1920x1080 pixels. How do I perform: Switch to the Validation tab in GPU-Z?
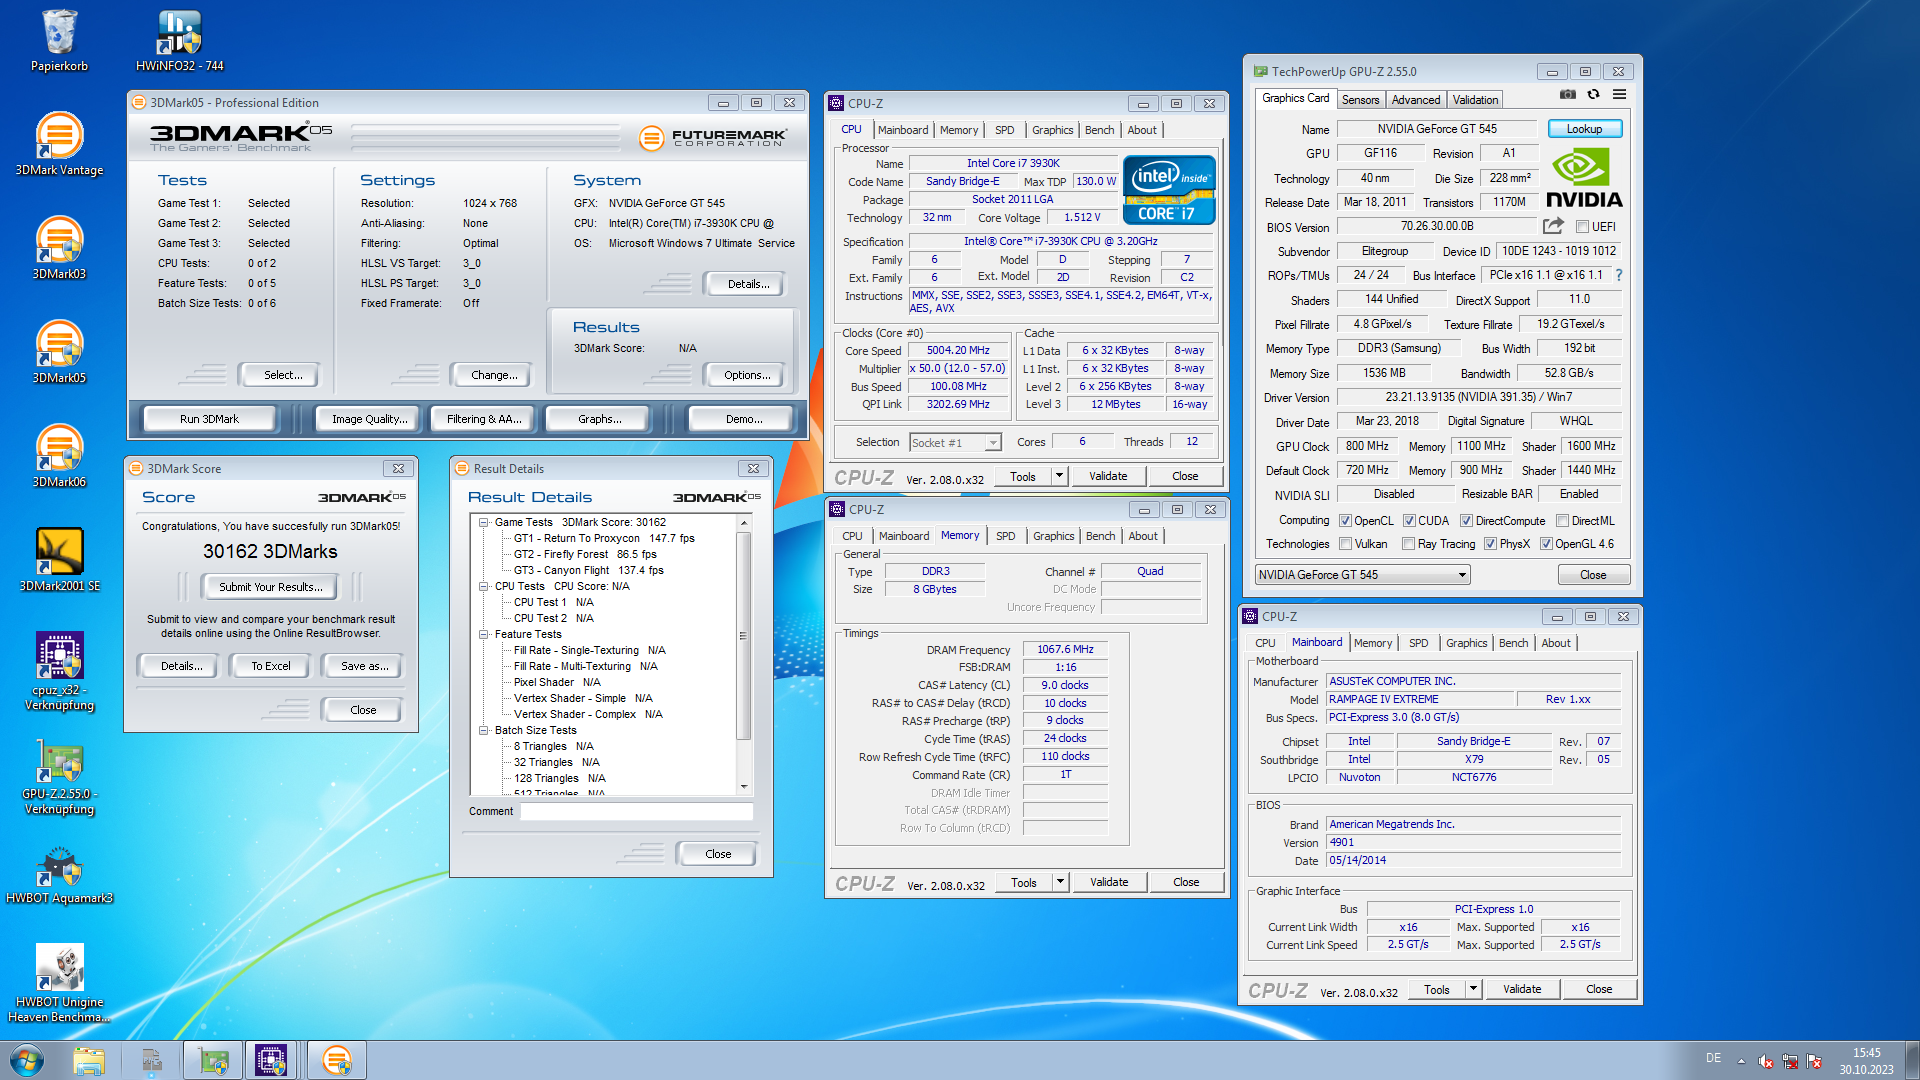(x=1475, y=100)
